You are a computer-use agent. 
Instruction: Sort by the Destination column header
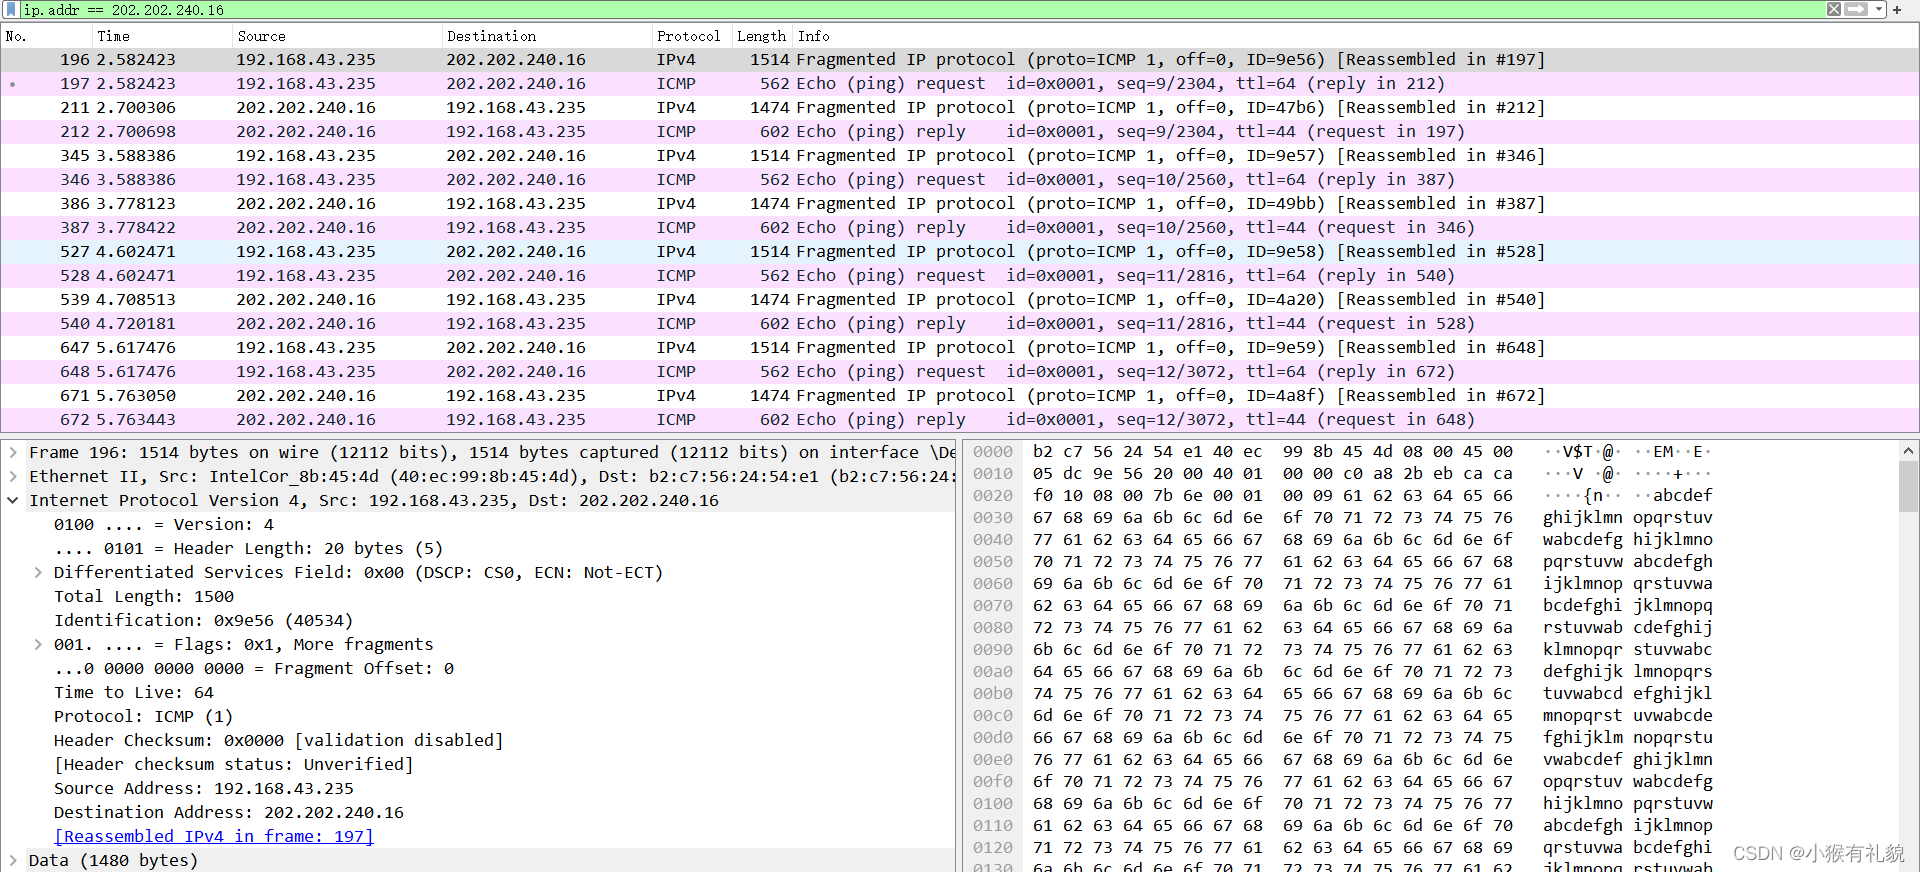click(x=547, y=36)
